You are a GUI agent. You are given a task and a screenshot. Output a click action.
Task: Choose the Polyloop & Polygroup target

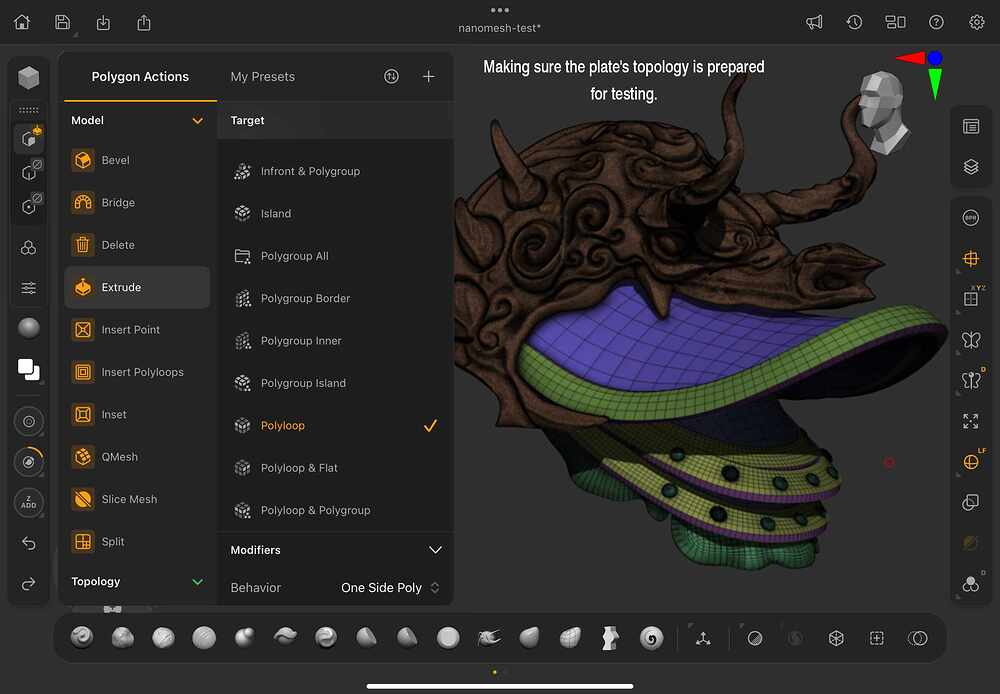[x=335, y=510]
